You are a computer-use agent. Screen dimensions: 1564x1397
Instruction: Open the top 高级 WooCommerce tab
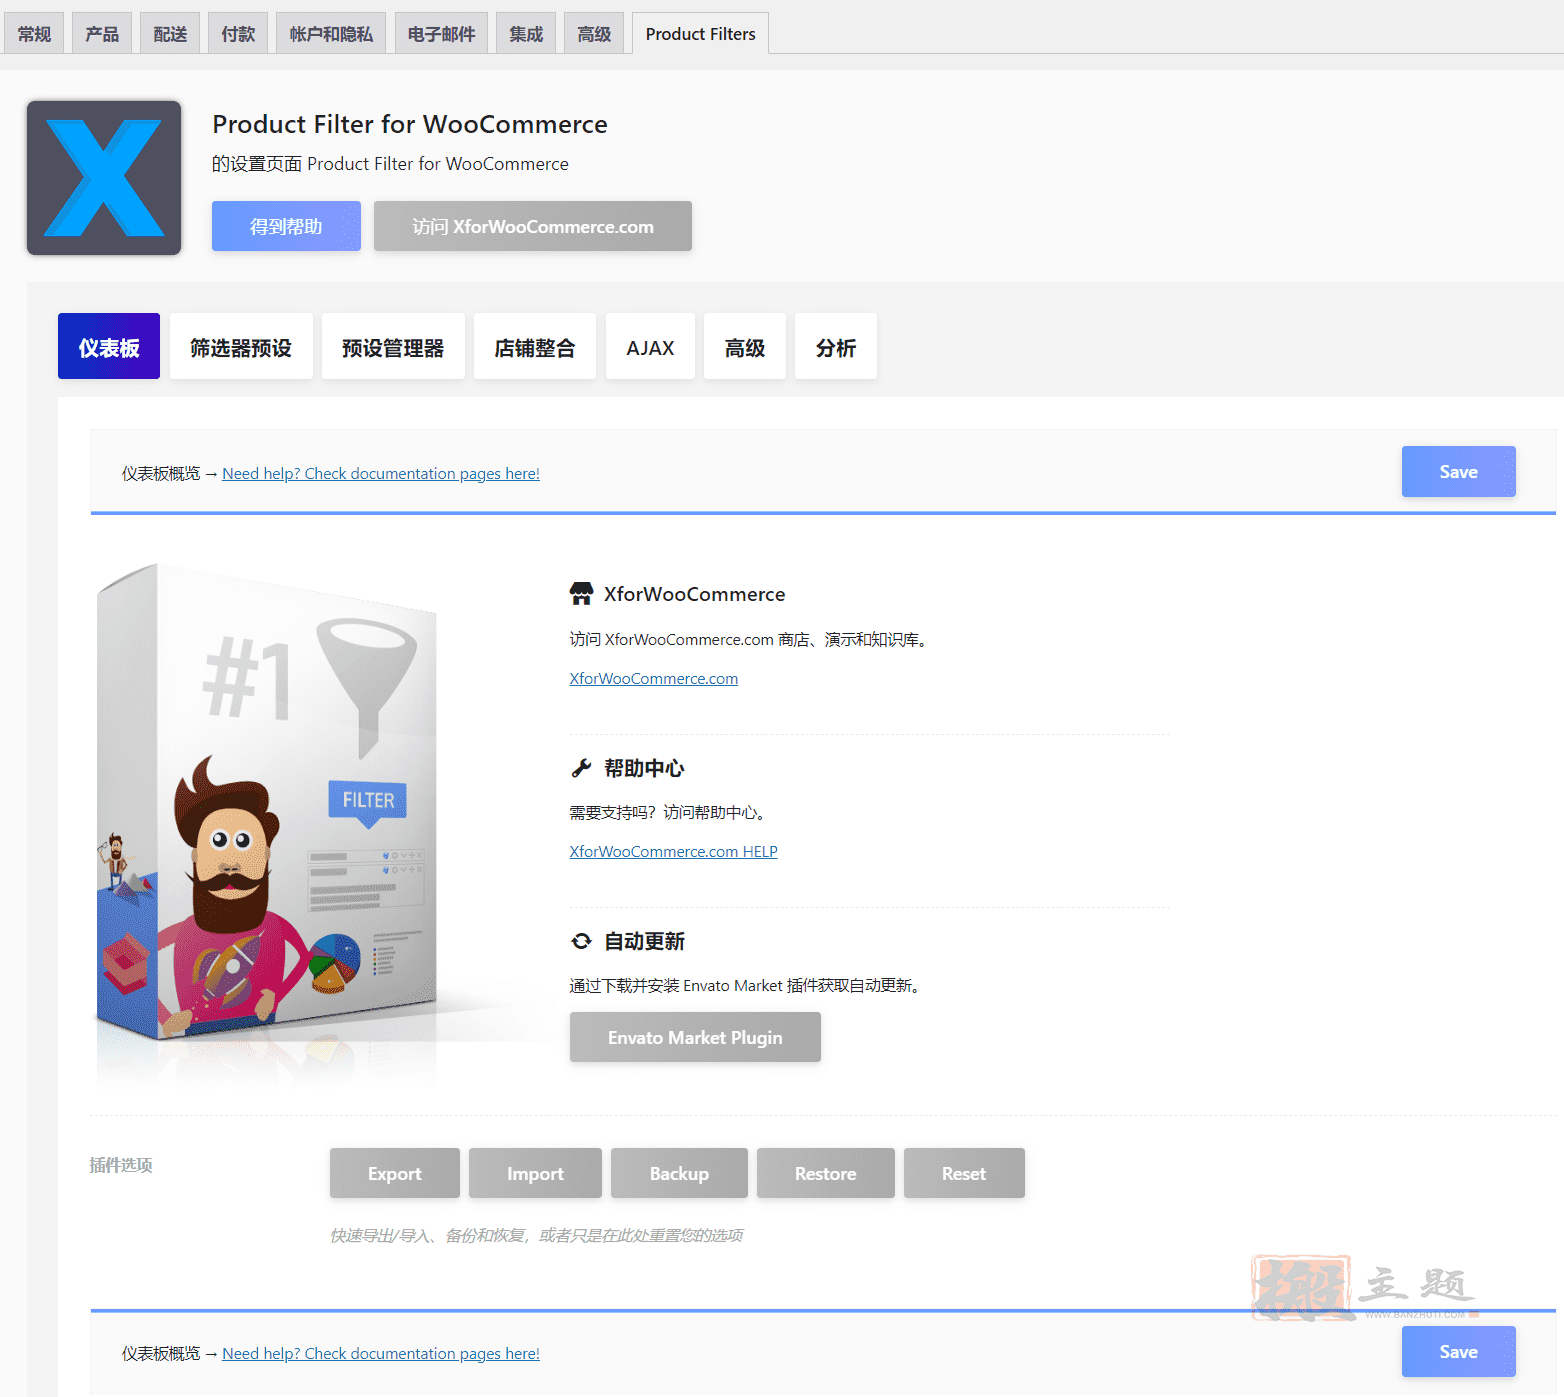pos(594,34)
